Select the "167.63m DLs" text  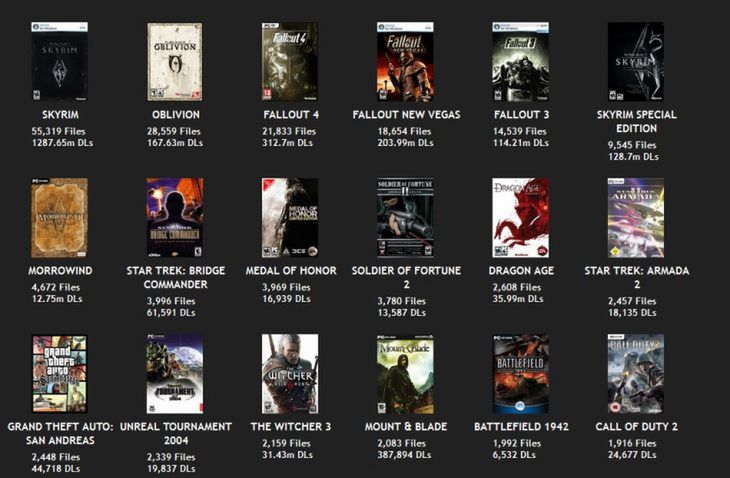[x=175, y=143]
